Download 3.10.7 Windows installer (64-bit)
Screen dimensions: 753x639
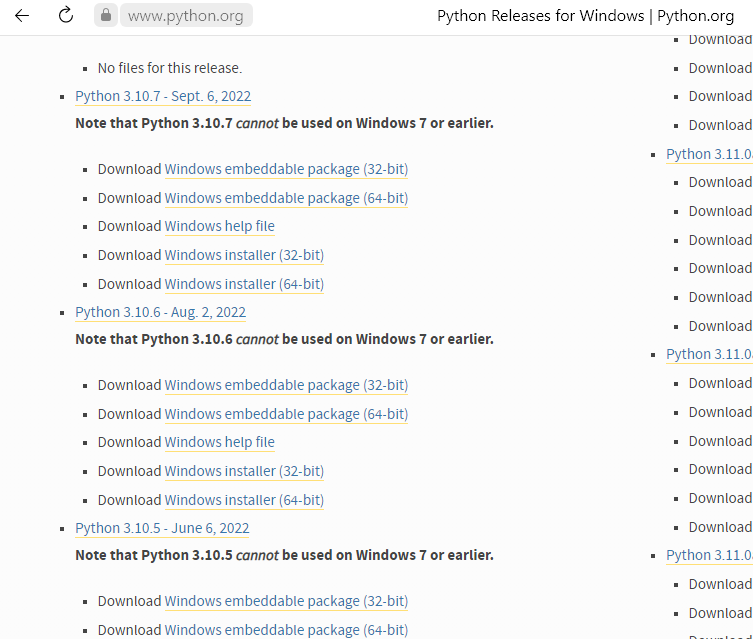coord(244,284)
